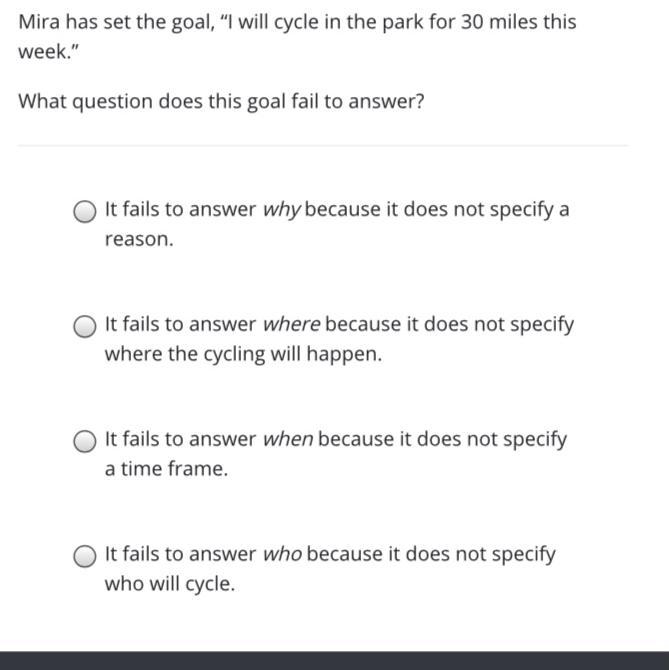Click 'where the cycling will happen.' text
The width and height of the screenshot is (669, 670).
(x=243, y=355)
